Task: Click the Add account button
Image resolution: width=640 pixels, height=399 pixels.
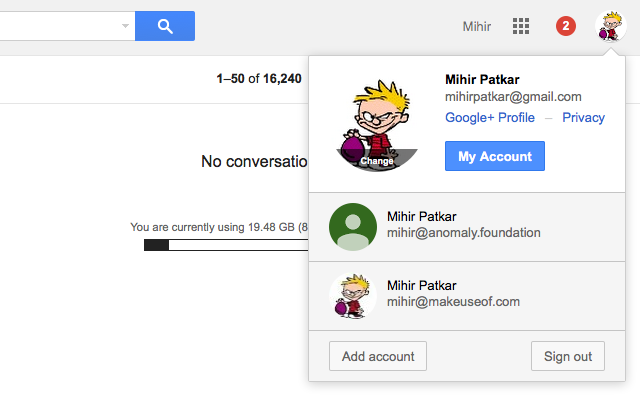Action: pyautogui.click(x=378, y=356)
